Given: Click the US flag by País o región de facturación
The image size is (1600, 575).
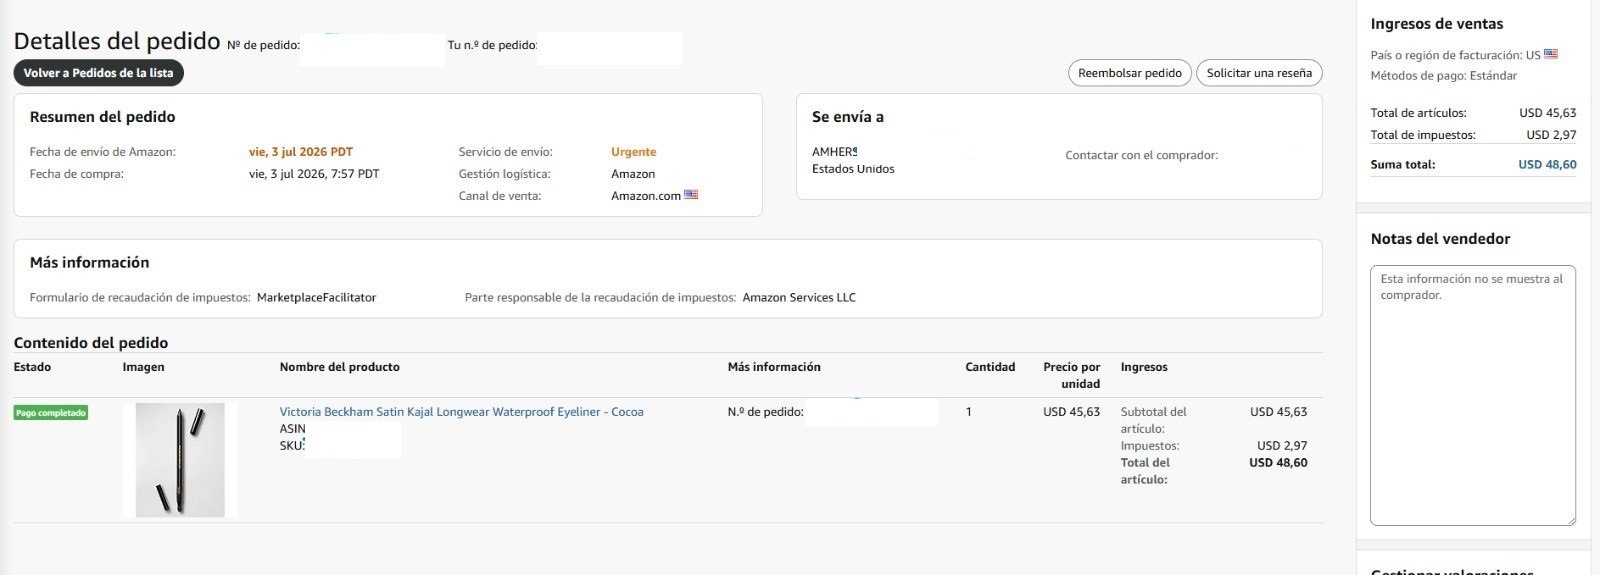Looking at the screenshot, I should point(1551,54).
